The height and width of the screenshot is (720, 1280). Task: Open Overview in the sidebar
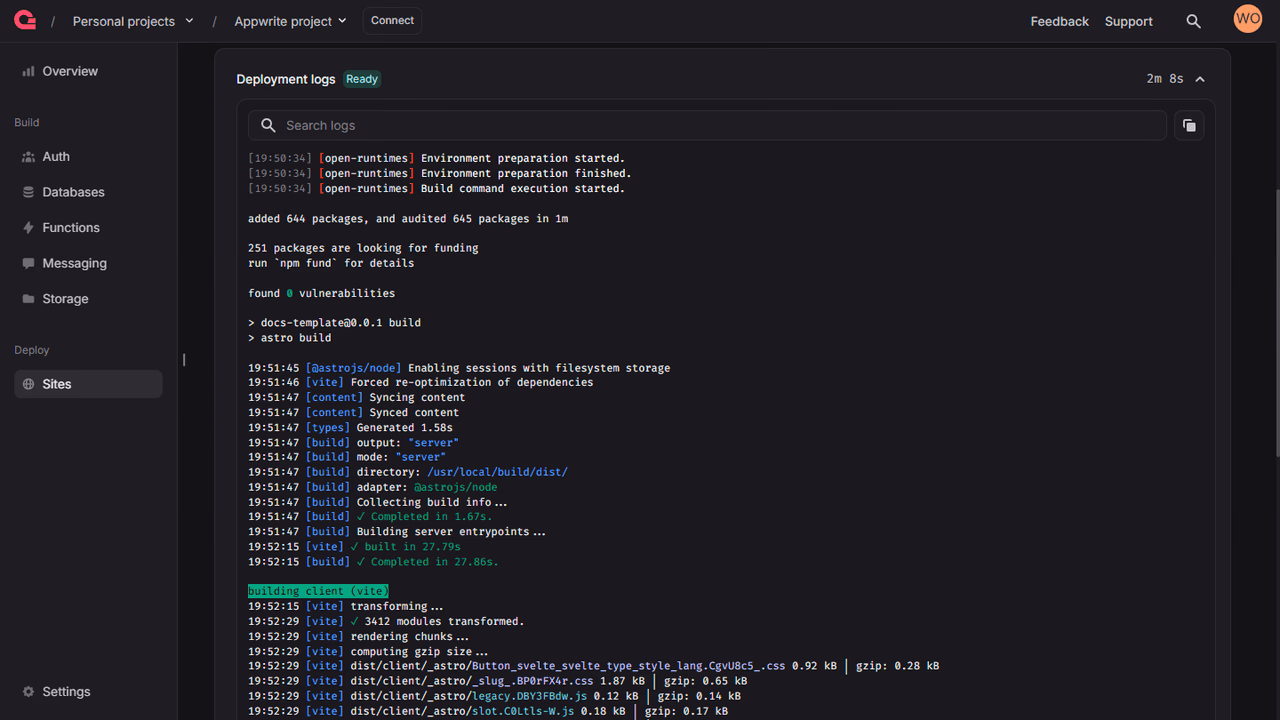[x=88, y=71]
